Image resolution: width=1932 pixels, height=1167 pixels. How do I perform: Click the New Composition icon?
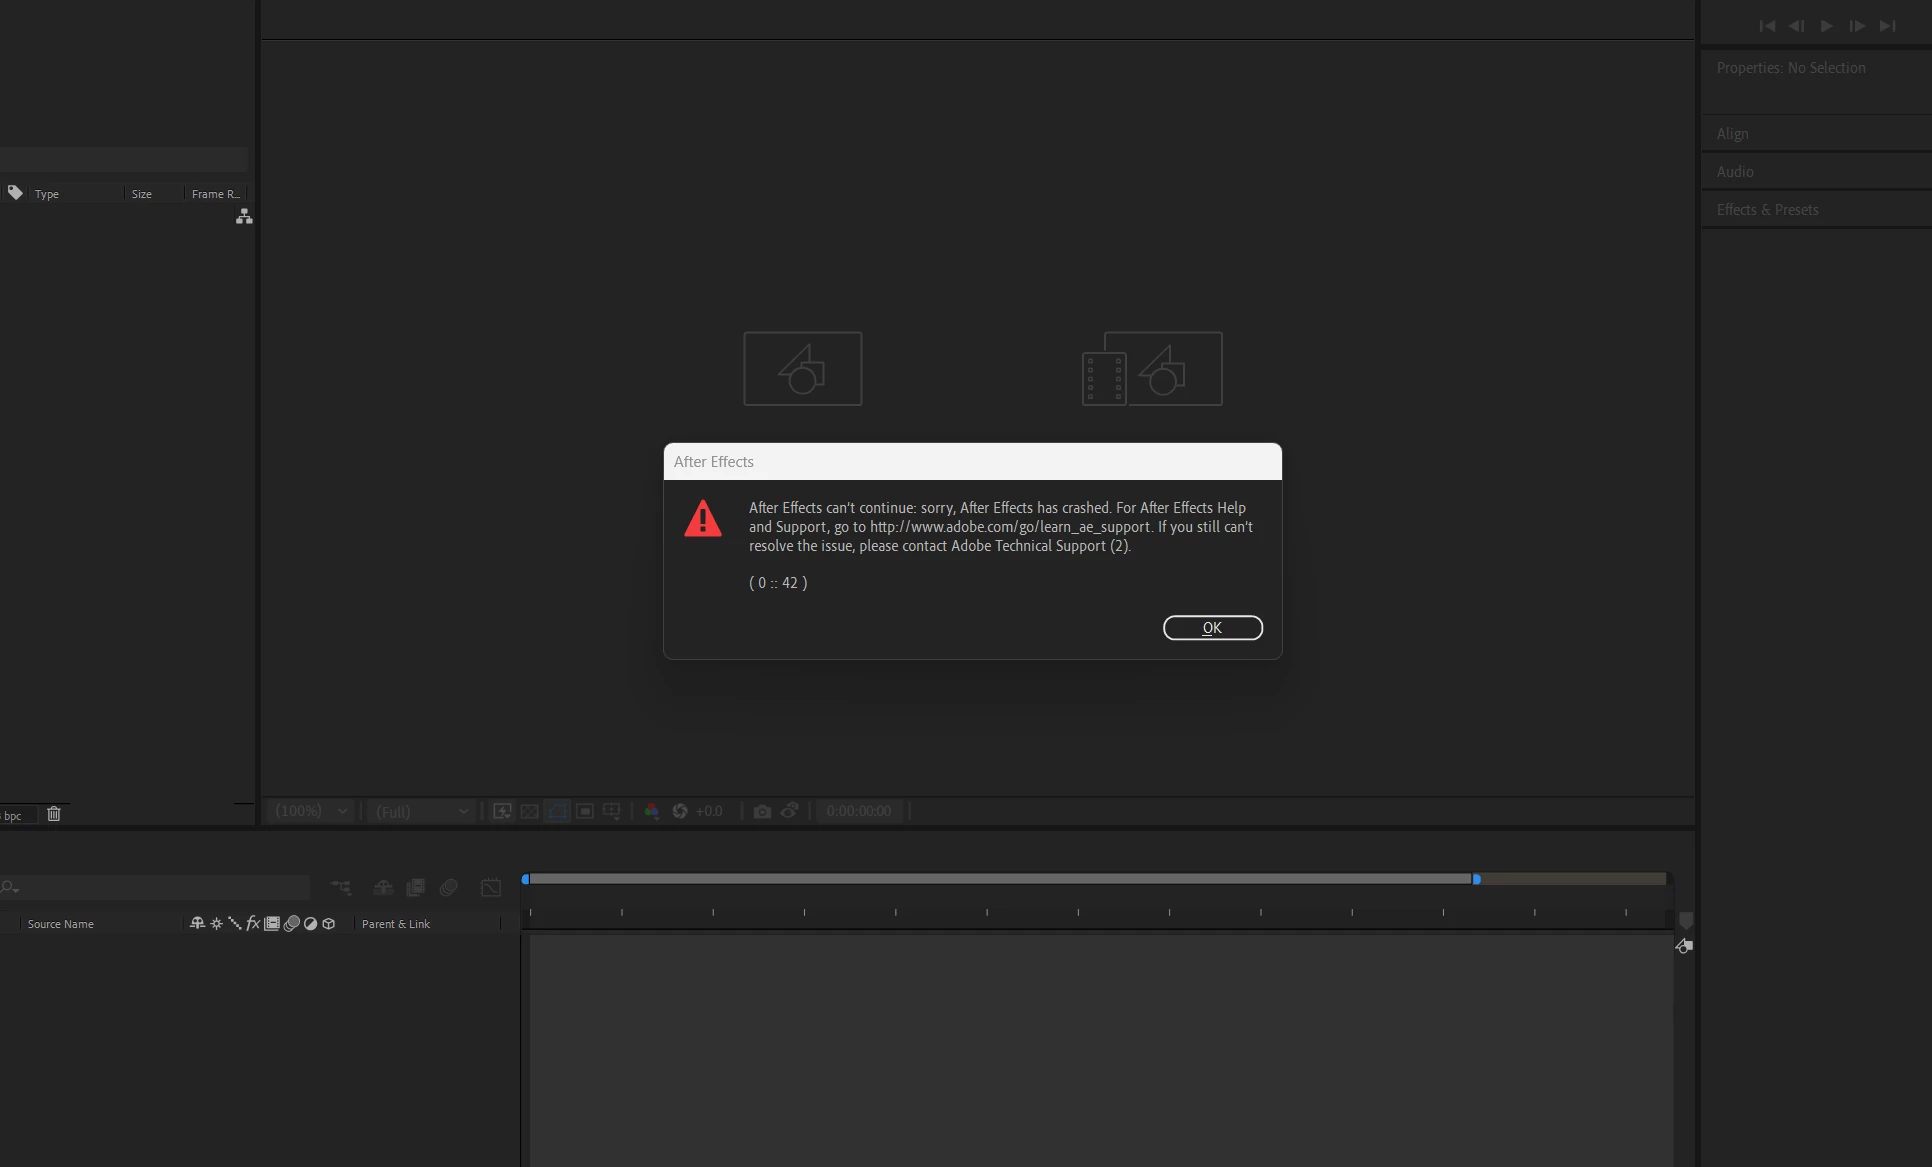[802, 369]
